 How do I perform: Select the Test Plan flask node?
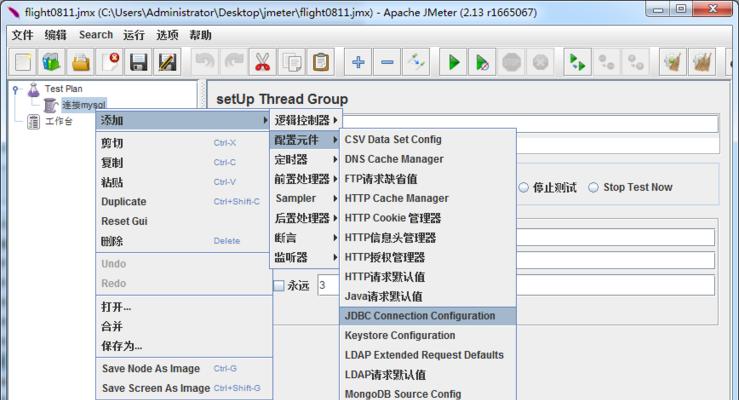[55, 89]
